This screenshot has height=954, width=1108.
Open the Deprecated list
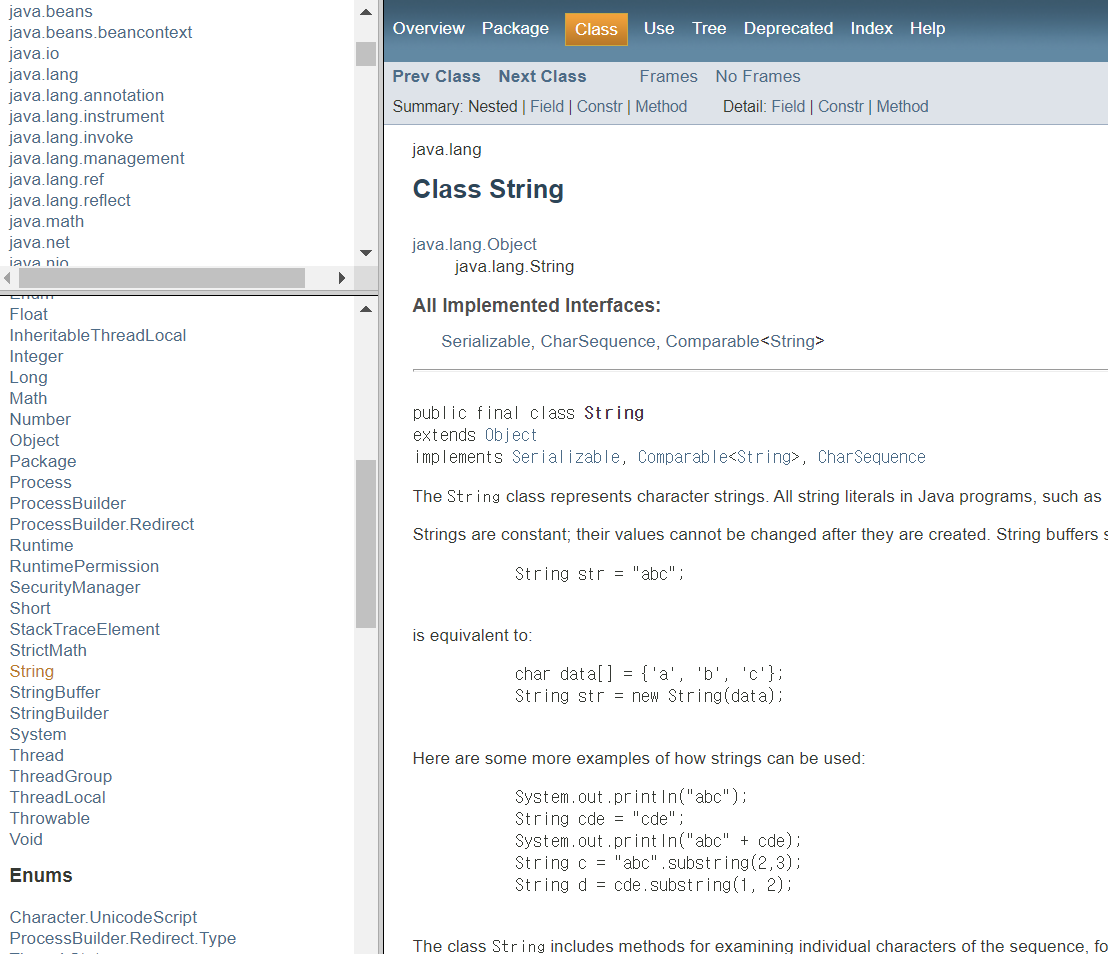pyautogui.click(x=788, y=28)
